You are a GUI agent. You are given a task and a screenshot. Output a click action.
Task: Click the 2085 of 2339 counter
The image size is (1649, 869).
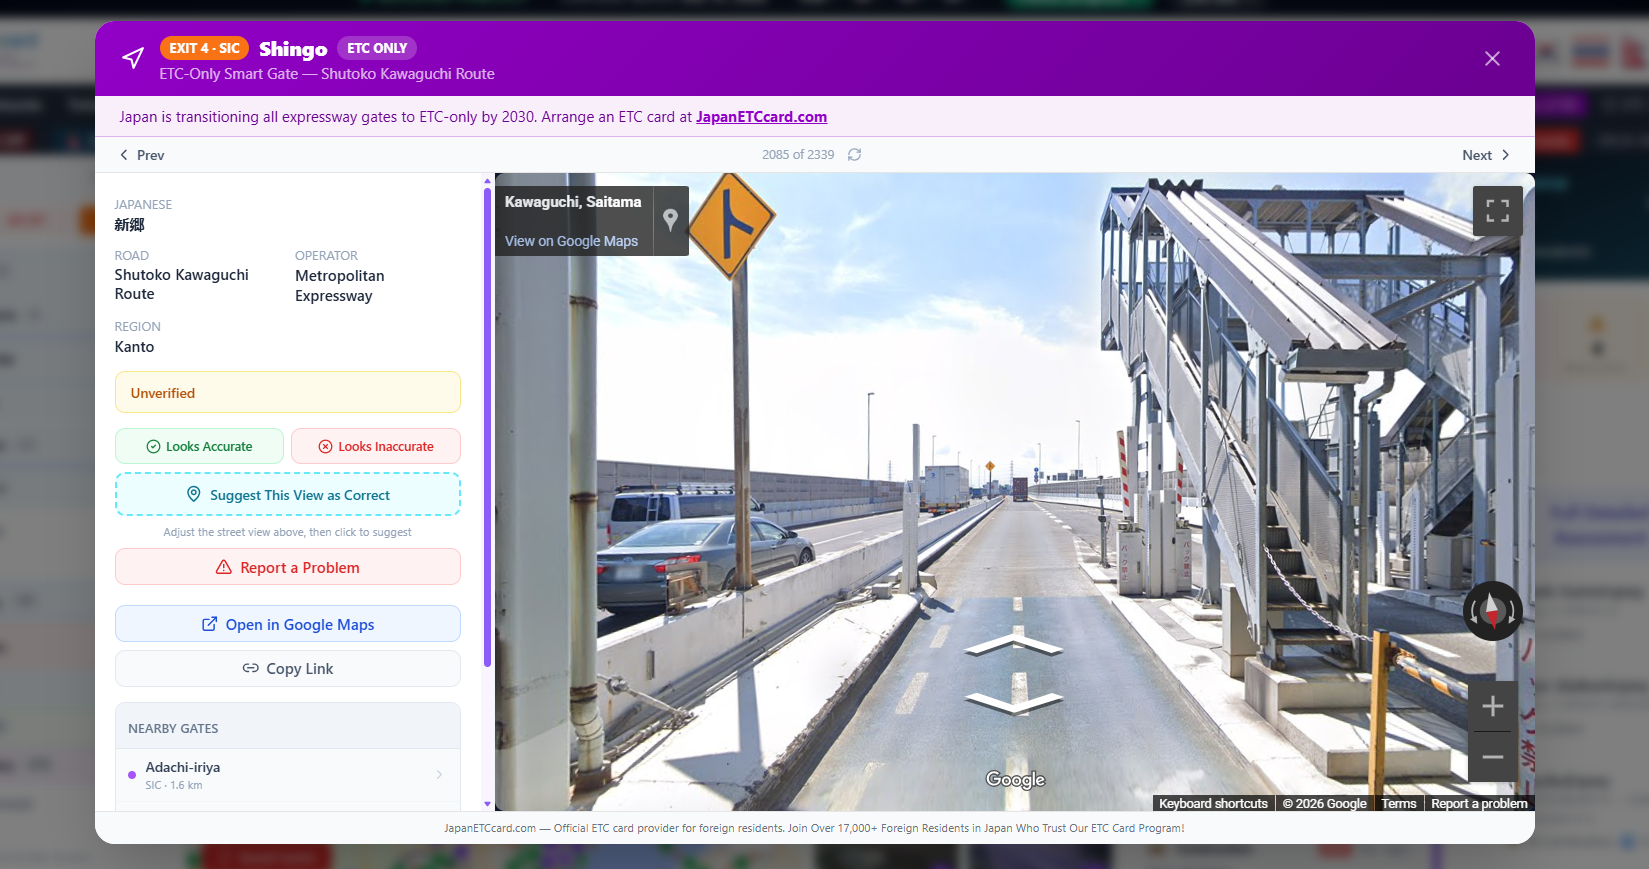click(798, 155)
